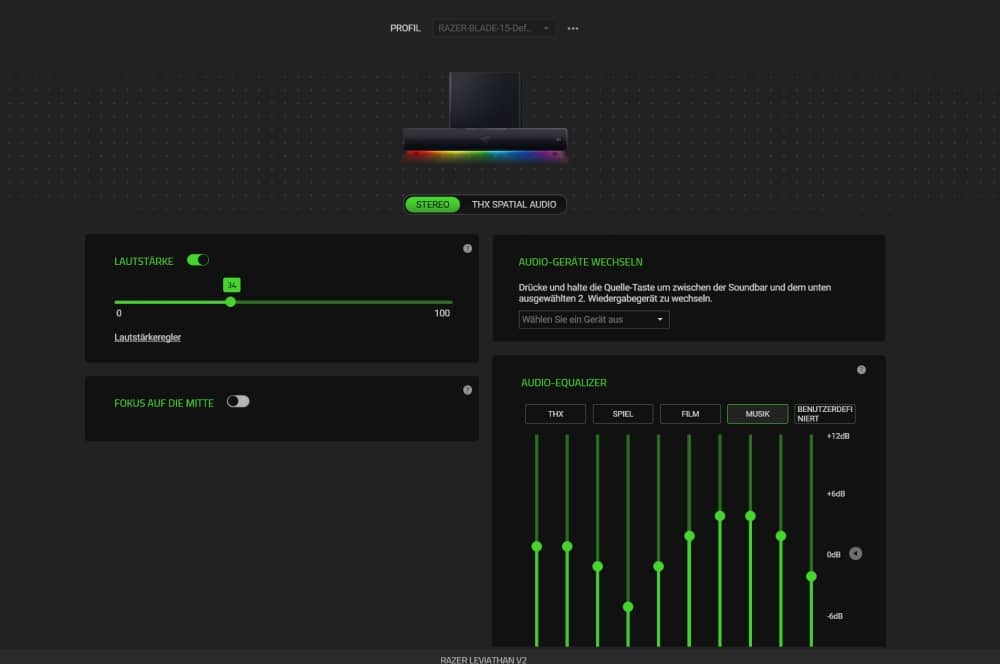Image resolution: width=1000 pixels, height=664 pixels.
Task: Enable the Fokus auf die Mitte toggle
Action: 238,401
